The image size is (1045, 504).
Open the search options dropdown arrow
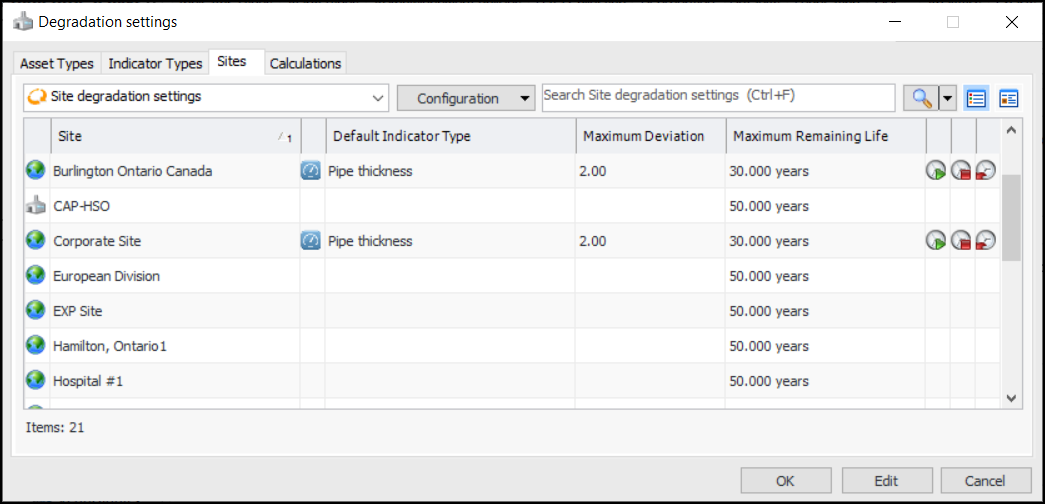[947, 98]
